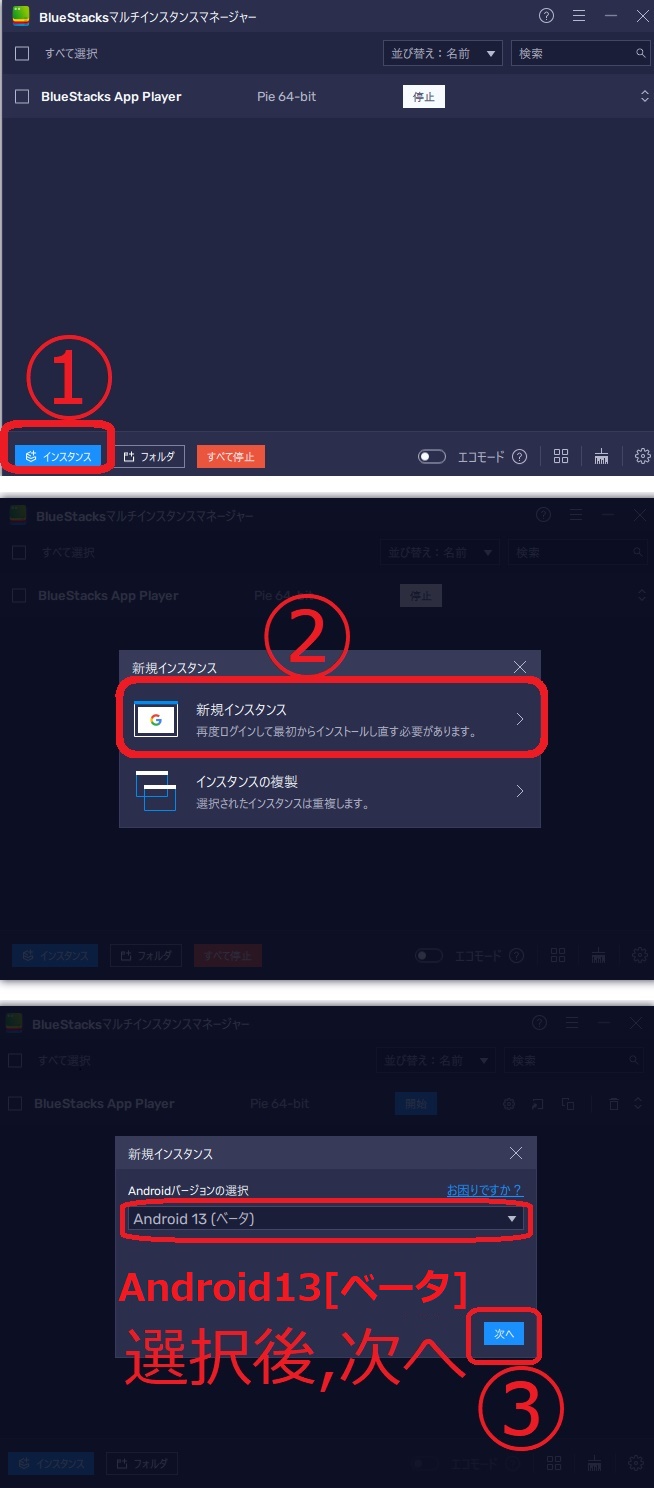This screenshot has width=654, height=1488.
Task: Click the Google icon beside 新規インスタンス option
Action: coord(156,720)
